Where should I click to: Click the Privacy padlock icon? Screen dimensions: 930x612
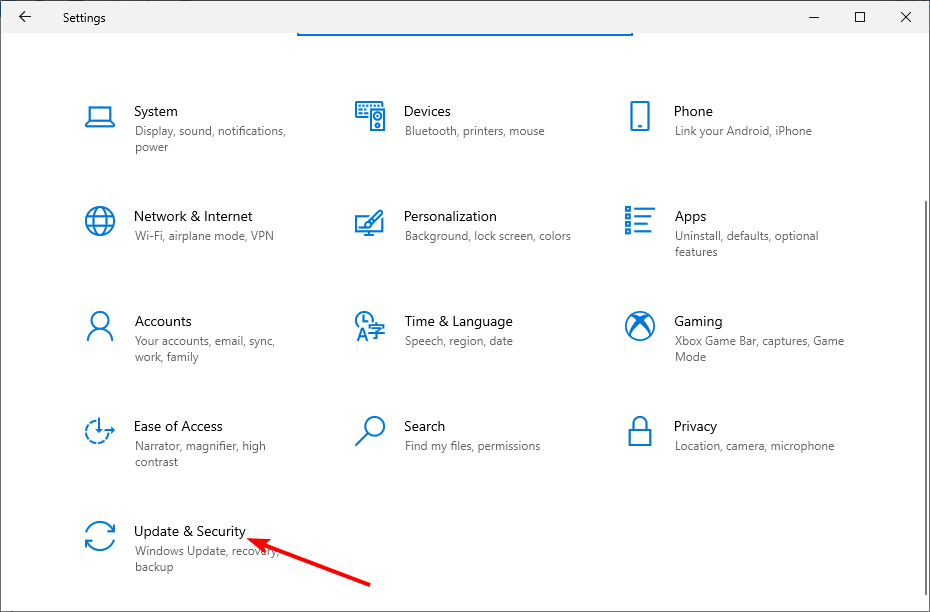click(639, 431)
